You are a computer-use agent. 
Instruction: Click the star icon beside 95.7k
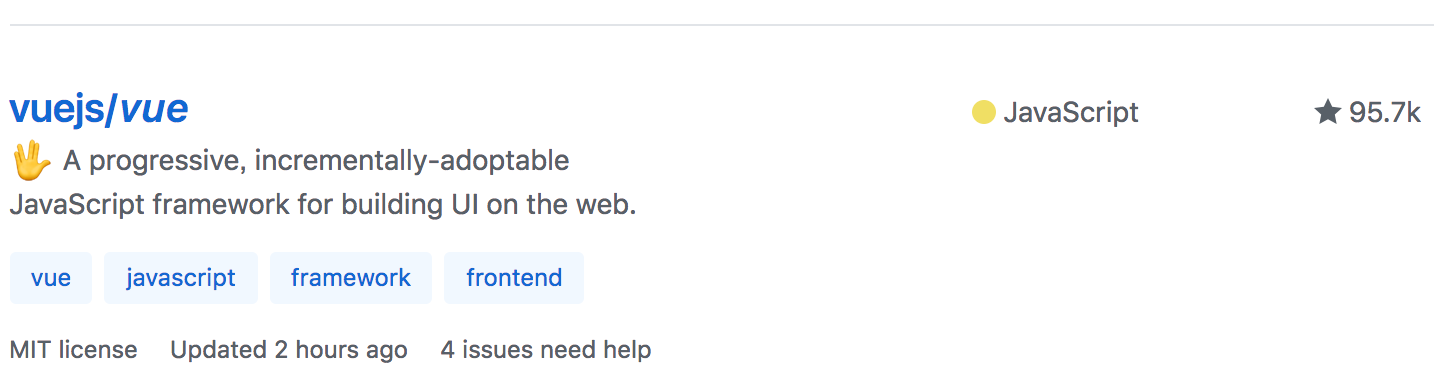tap(1327, 112)
